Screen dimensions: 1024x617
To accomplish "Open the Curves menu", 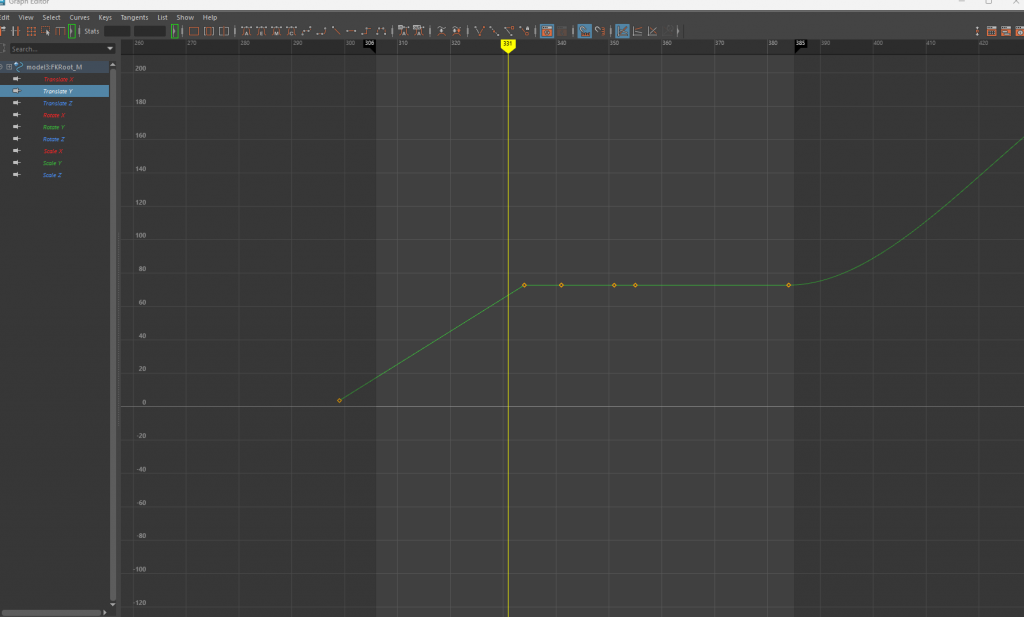I will [x=79, y=17].
